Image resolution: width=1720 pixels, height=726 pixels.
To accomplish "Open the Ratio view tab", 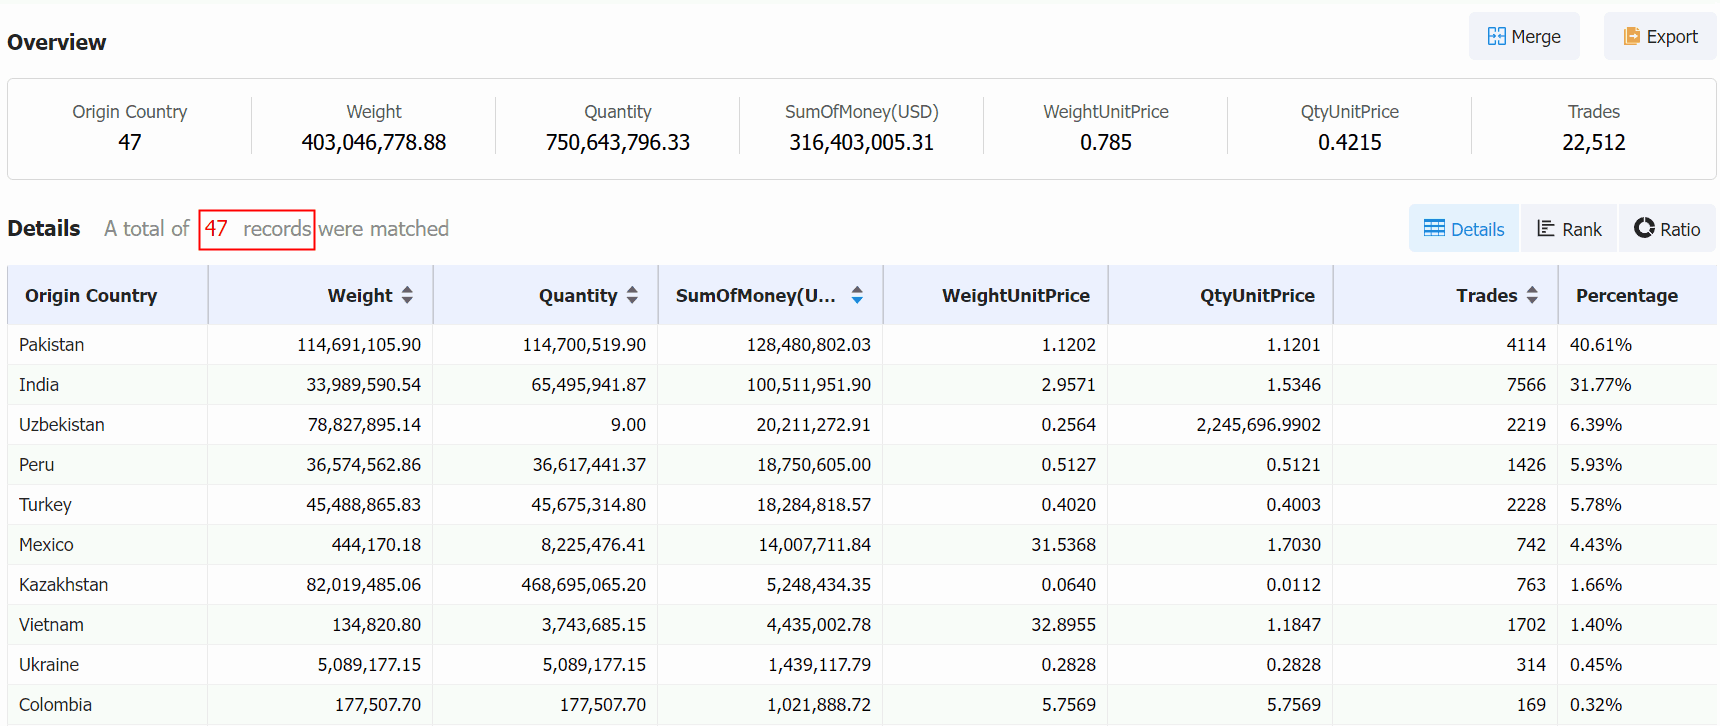I will pyautogui.click(x=1667, y=229).
